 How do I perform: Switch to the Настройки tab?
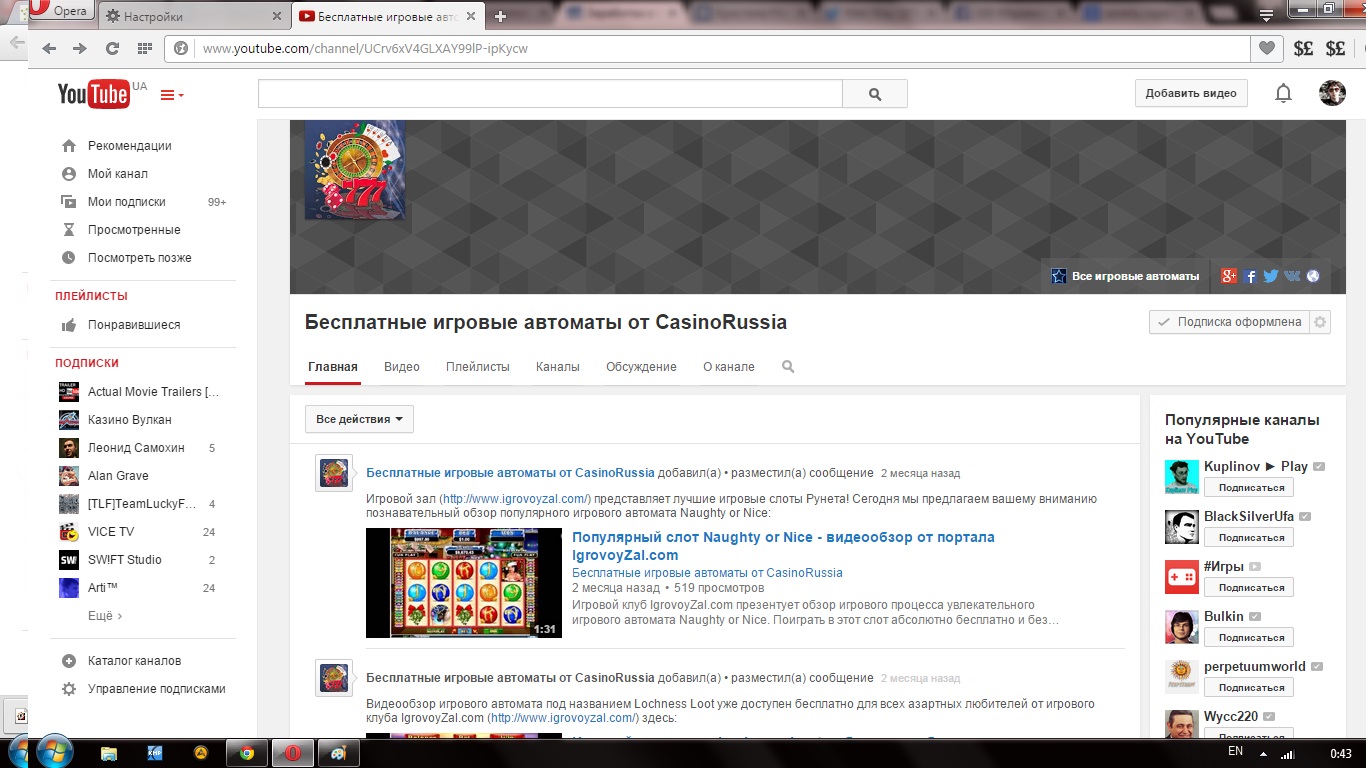click(195, 16)
